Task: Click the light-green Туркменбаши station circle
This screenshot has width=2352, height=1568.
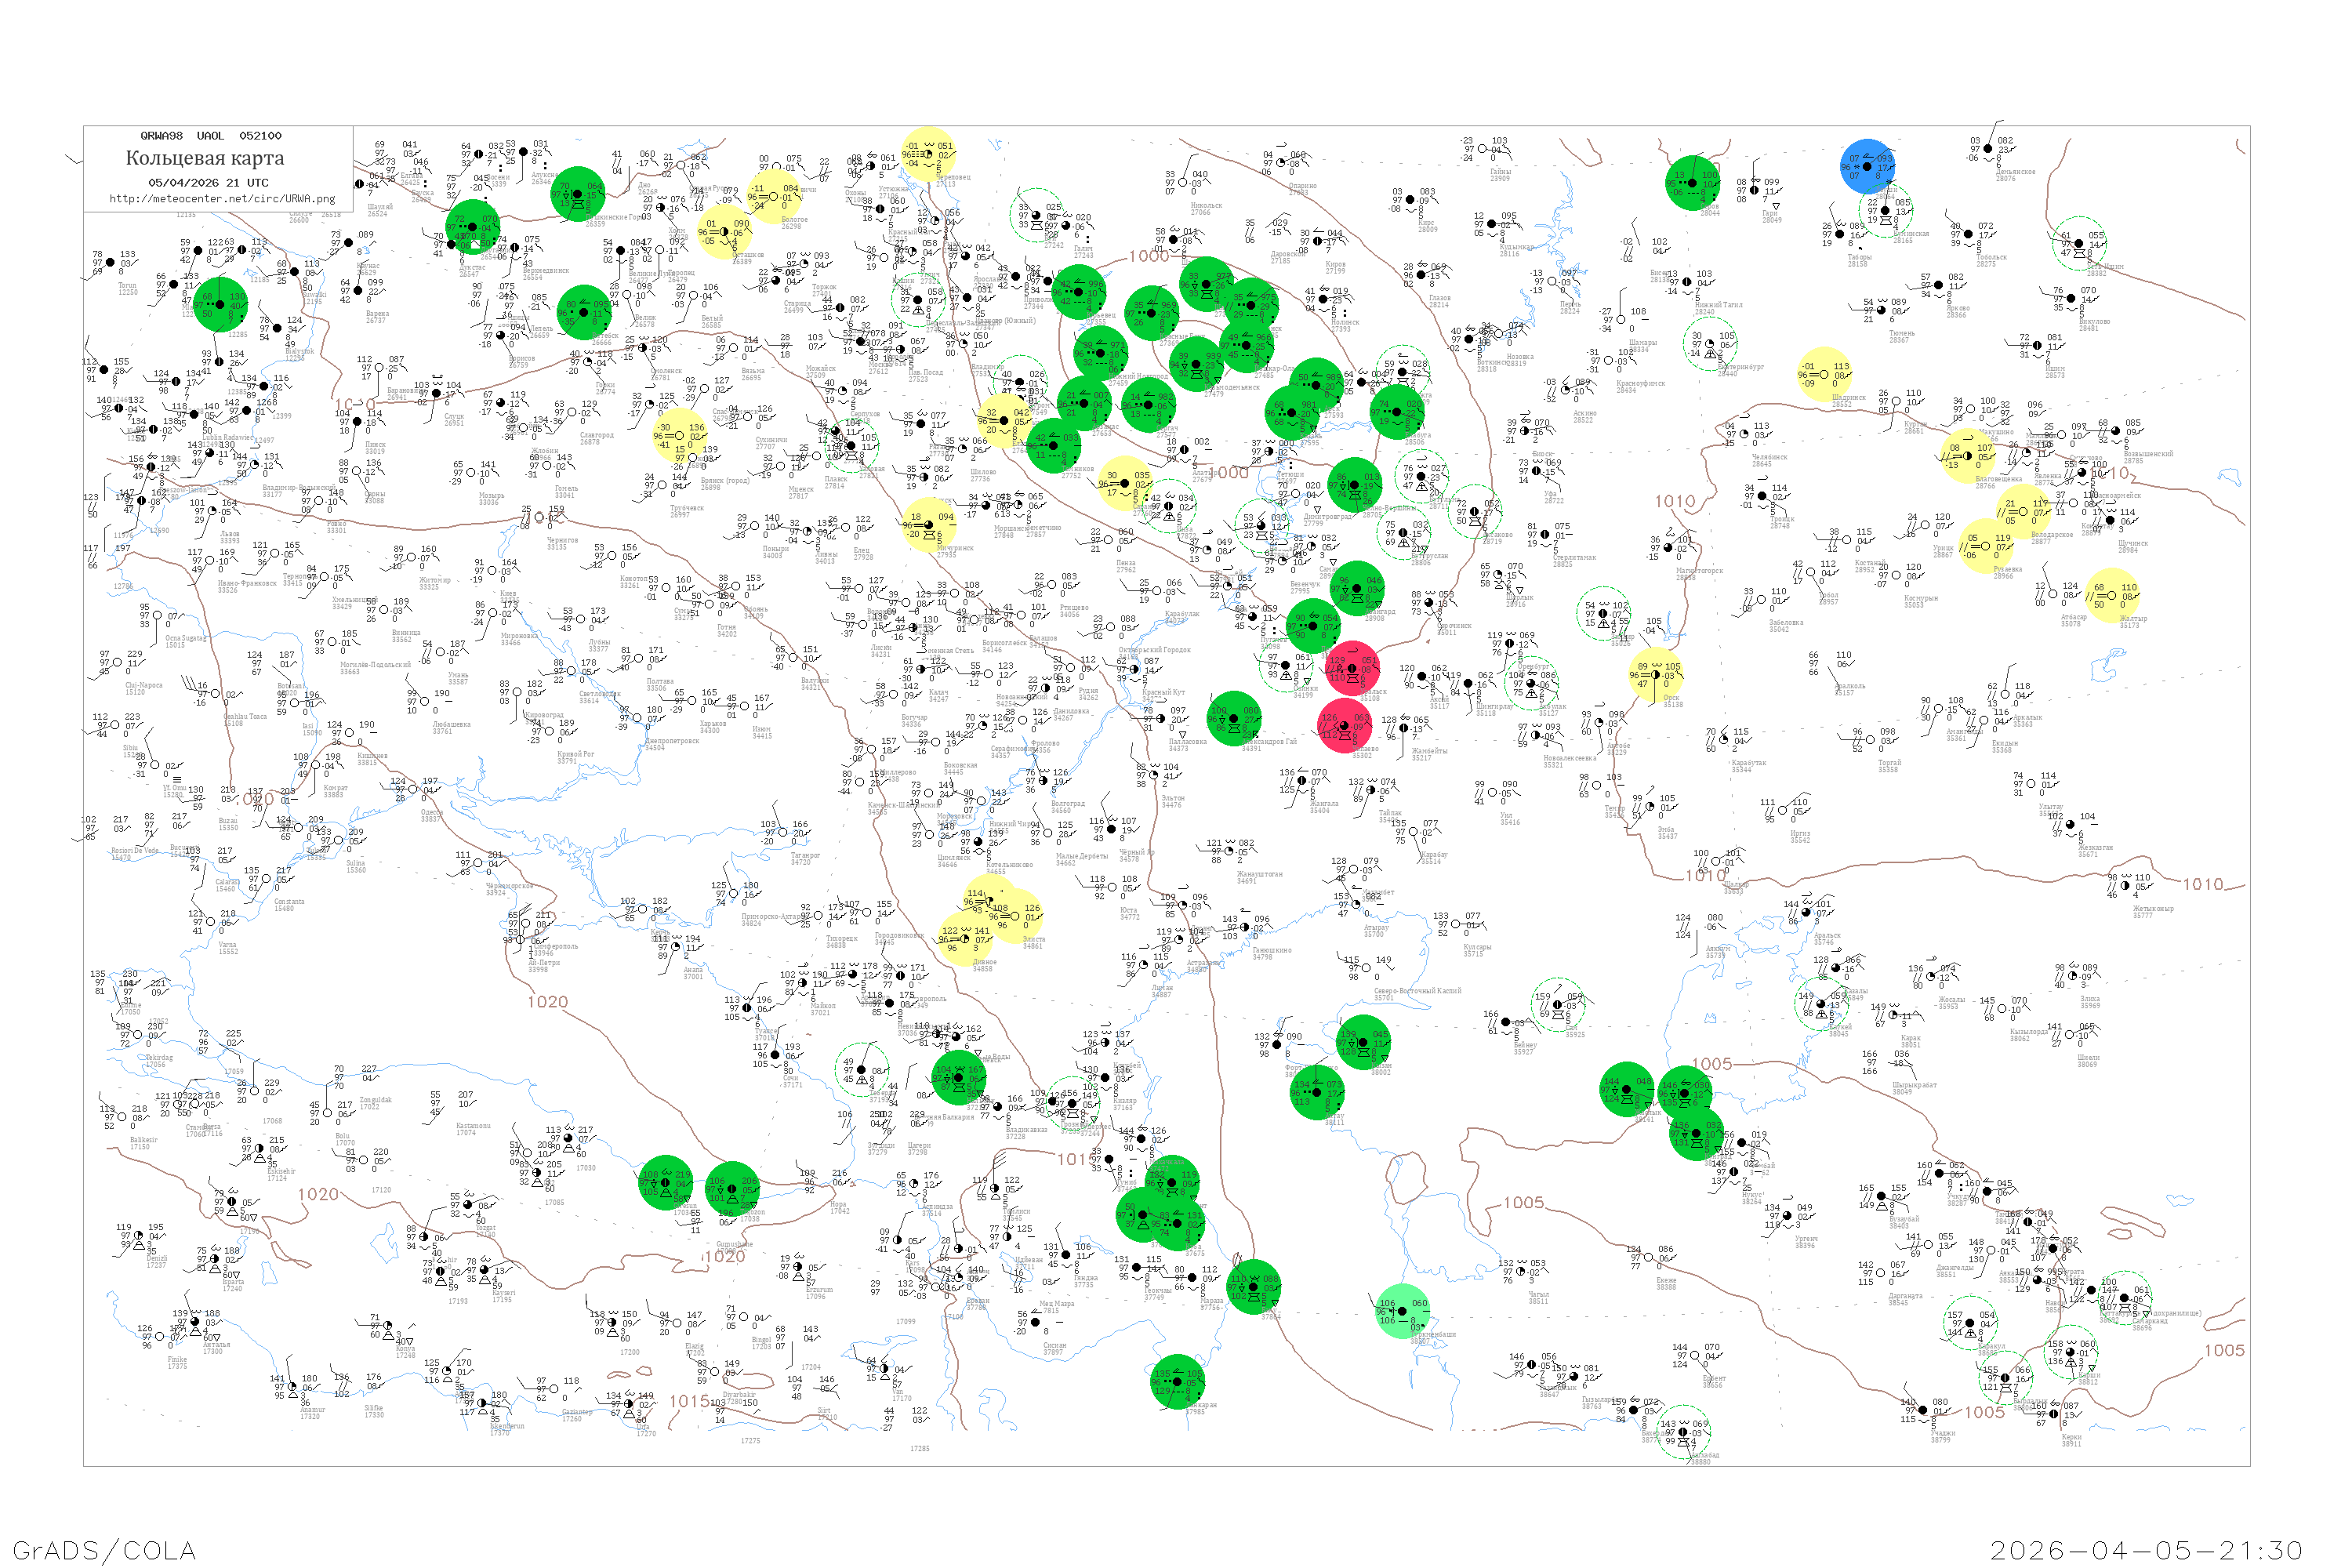Action: [1402, 1311]
